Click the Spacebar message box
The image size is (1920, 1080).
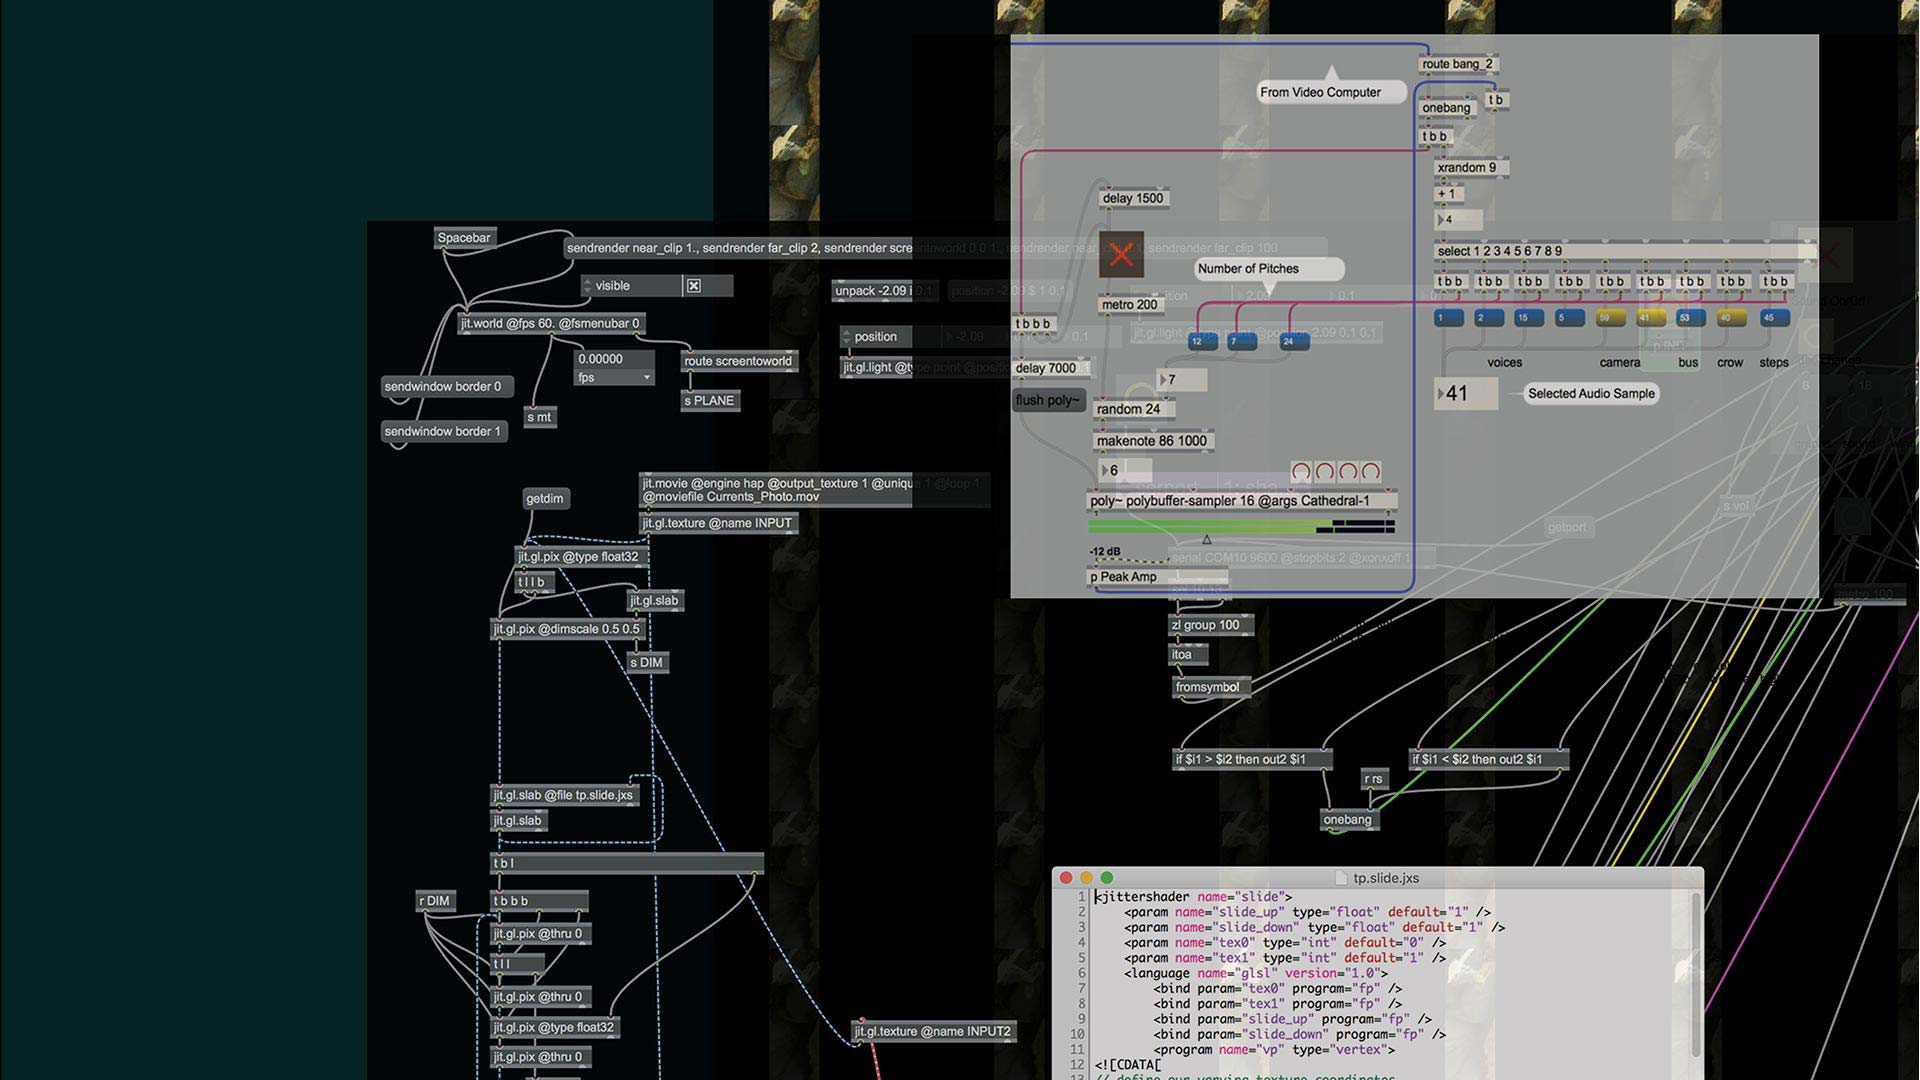click(x=464, y=238)
